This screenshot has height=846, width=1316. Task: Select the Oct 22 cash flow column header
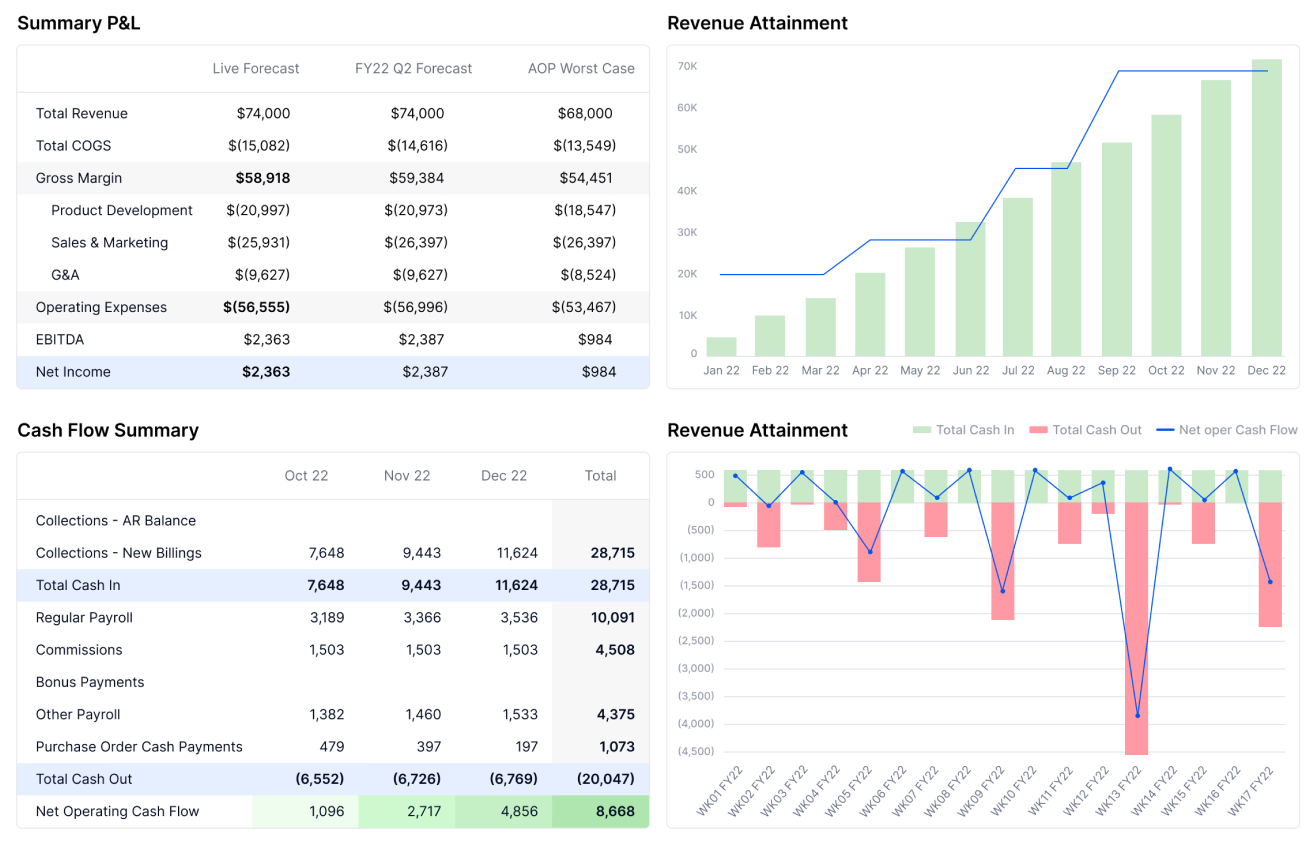tap(306, 476)
